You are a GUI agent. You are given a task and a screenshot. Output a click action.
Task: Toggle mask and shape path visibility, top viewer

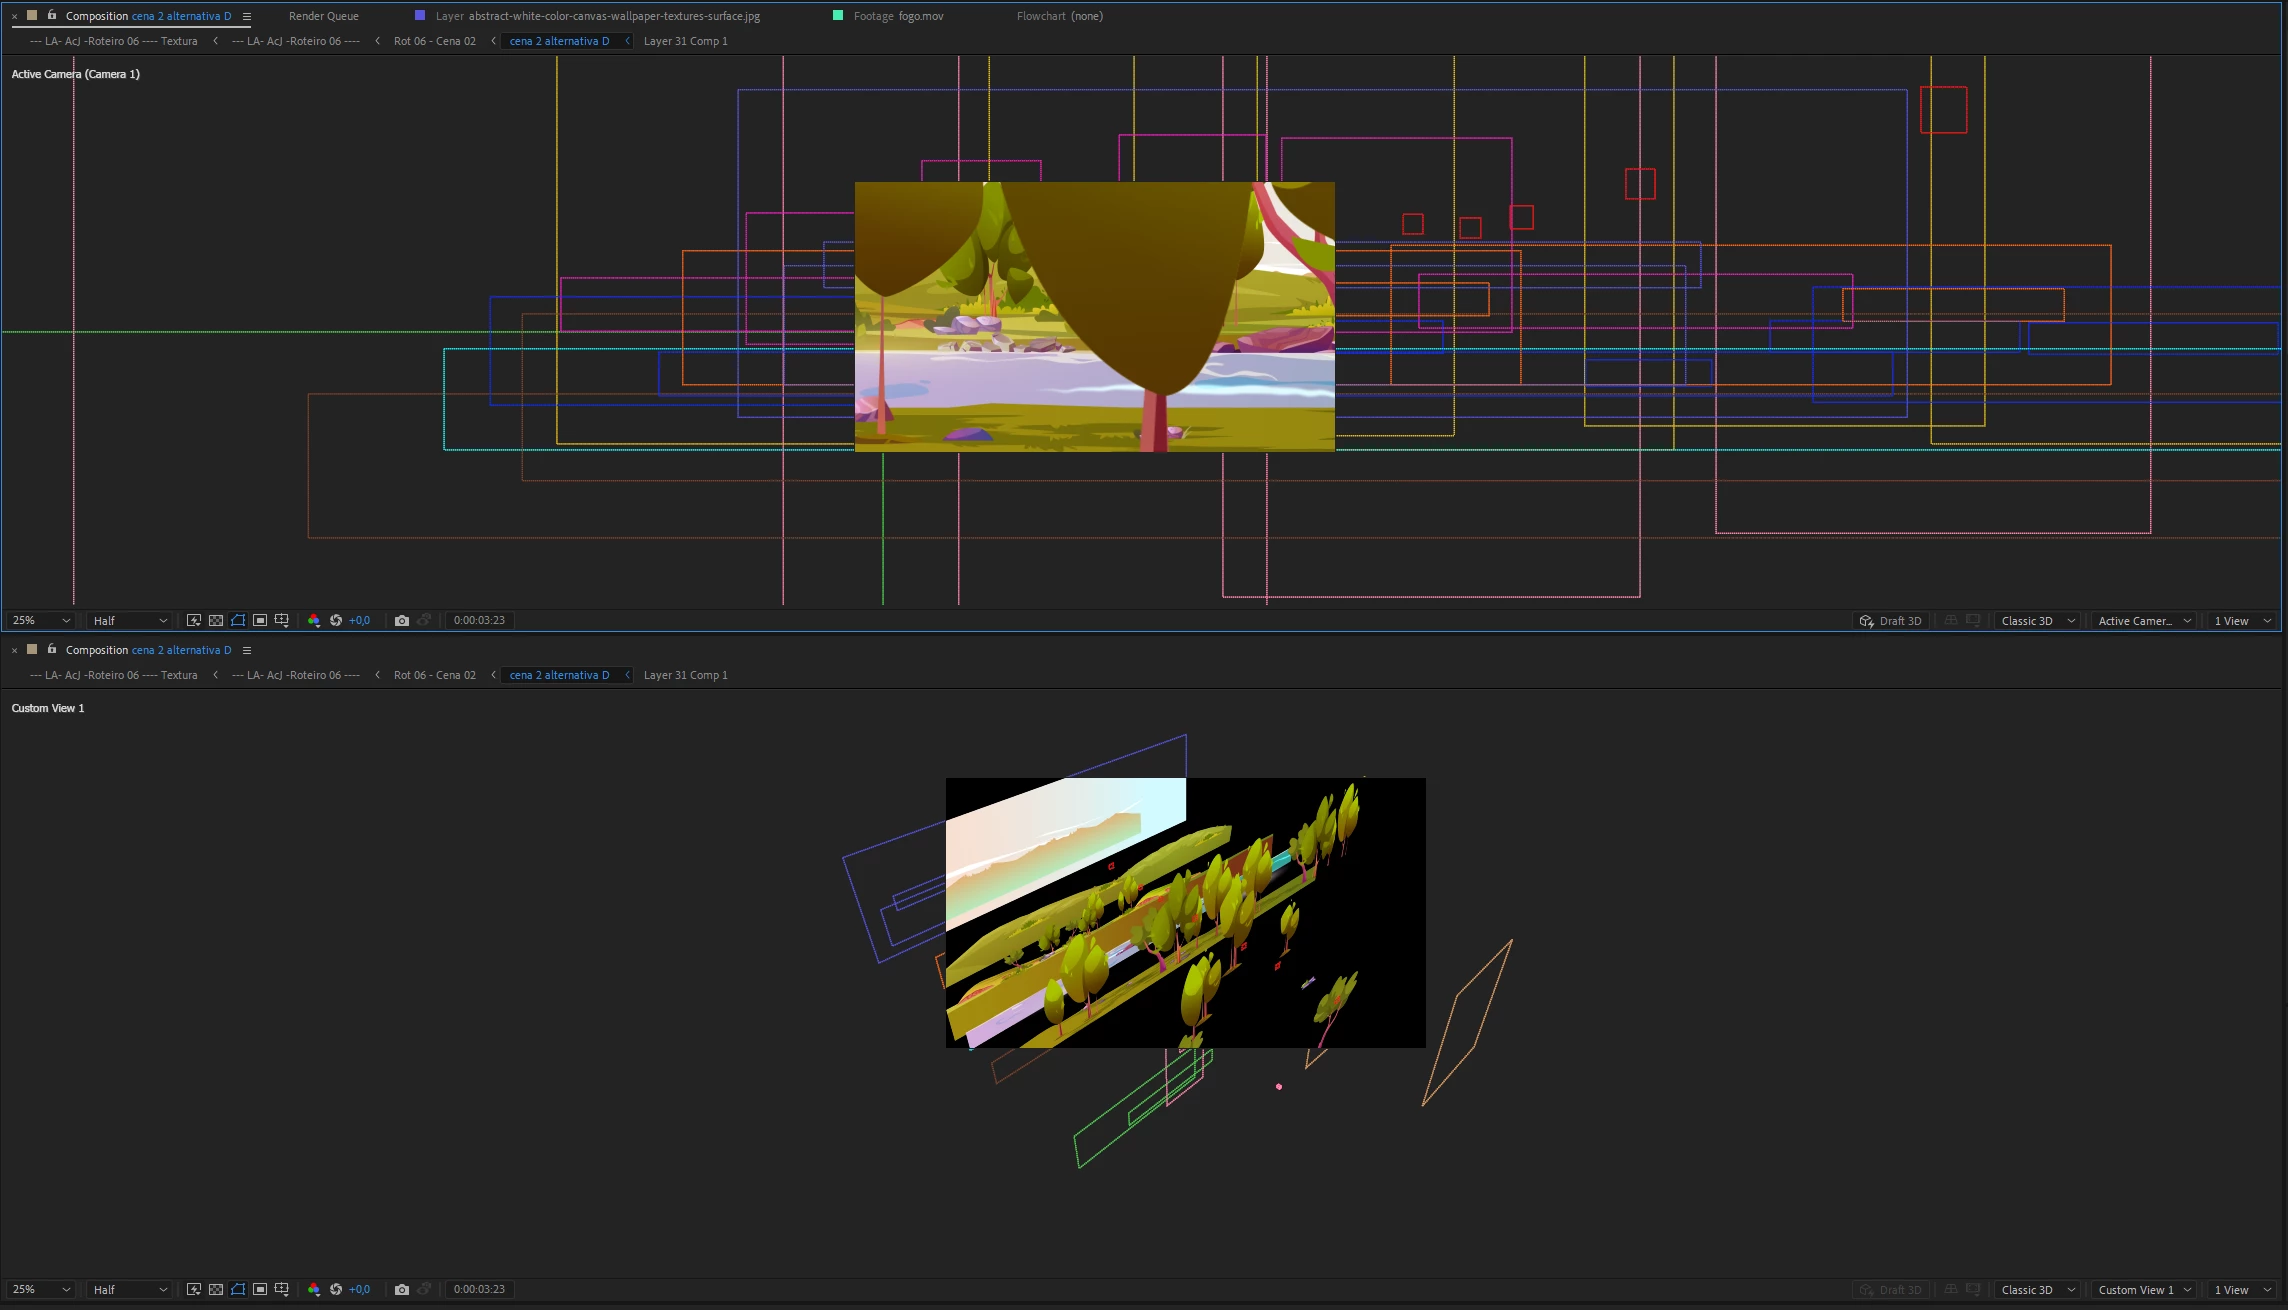coord(238,621)
